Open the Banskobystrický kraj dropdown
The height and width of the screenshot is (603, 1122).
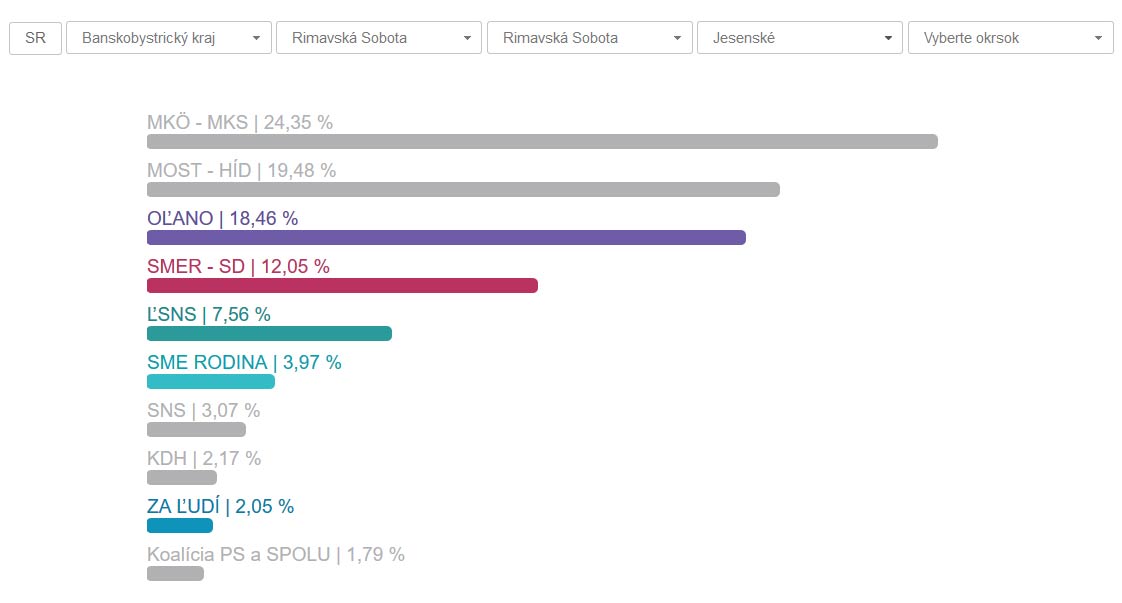[x=168, y=38]
